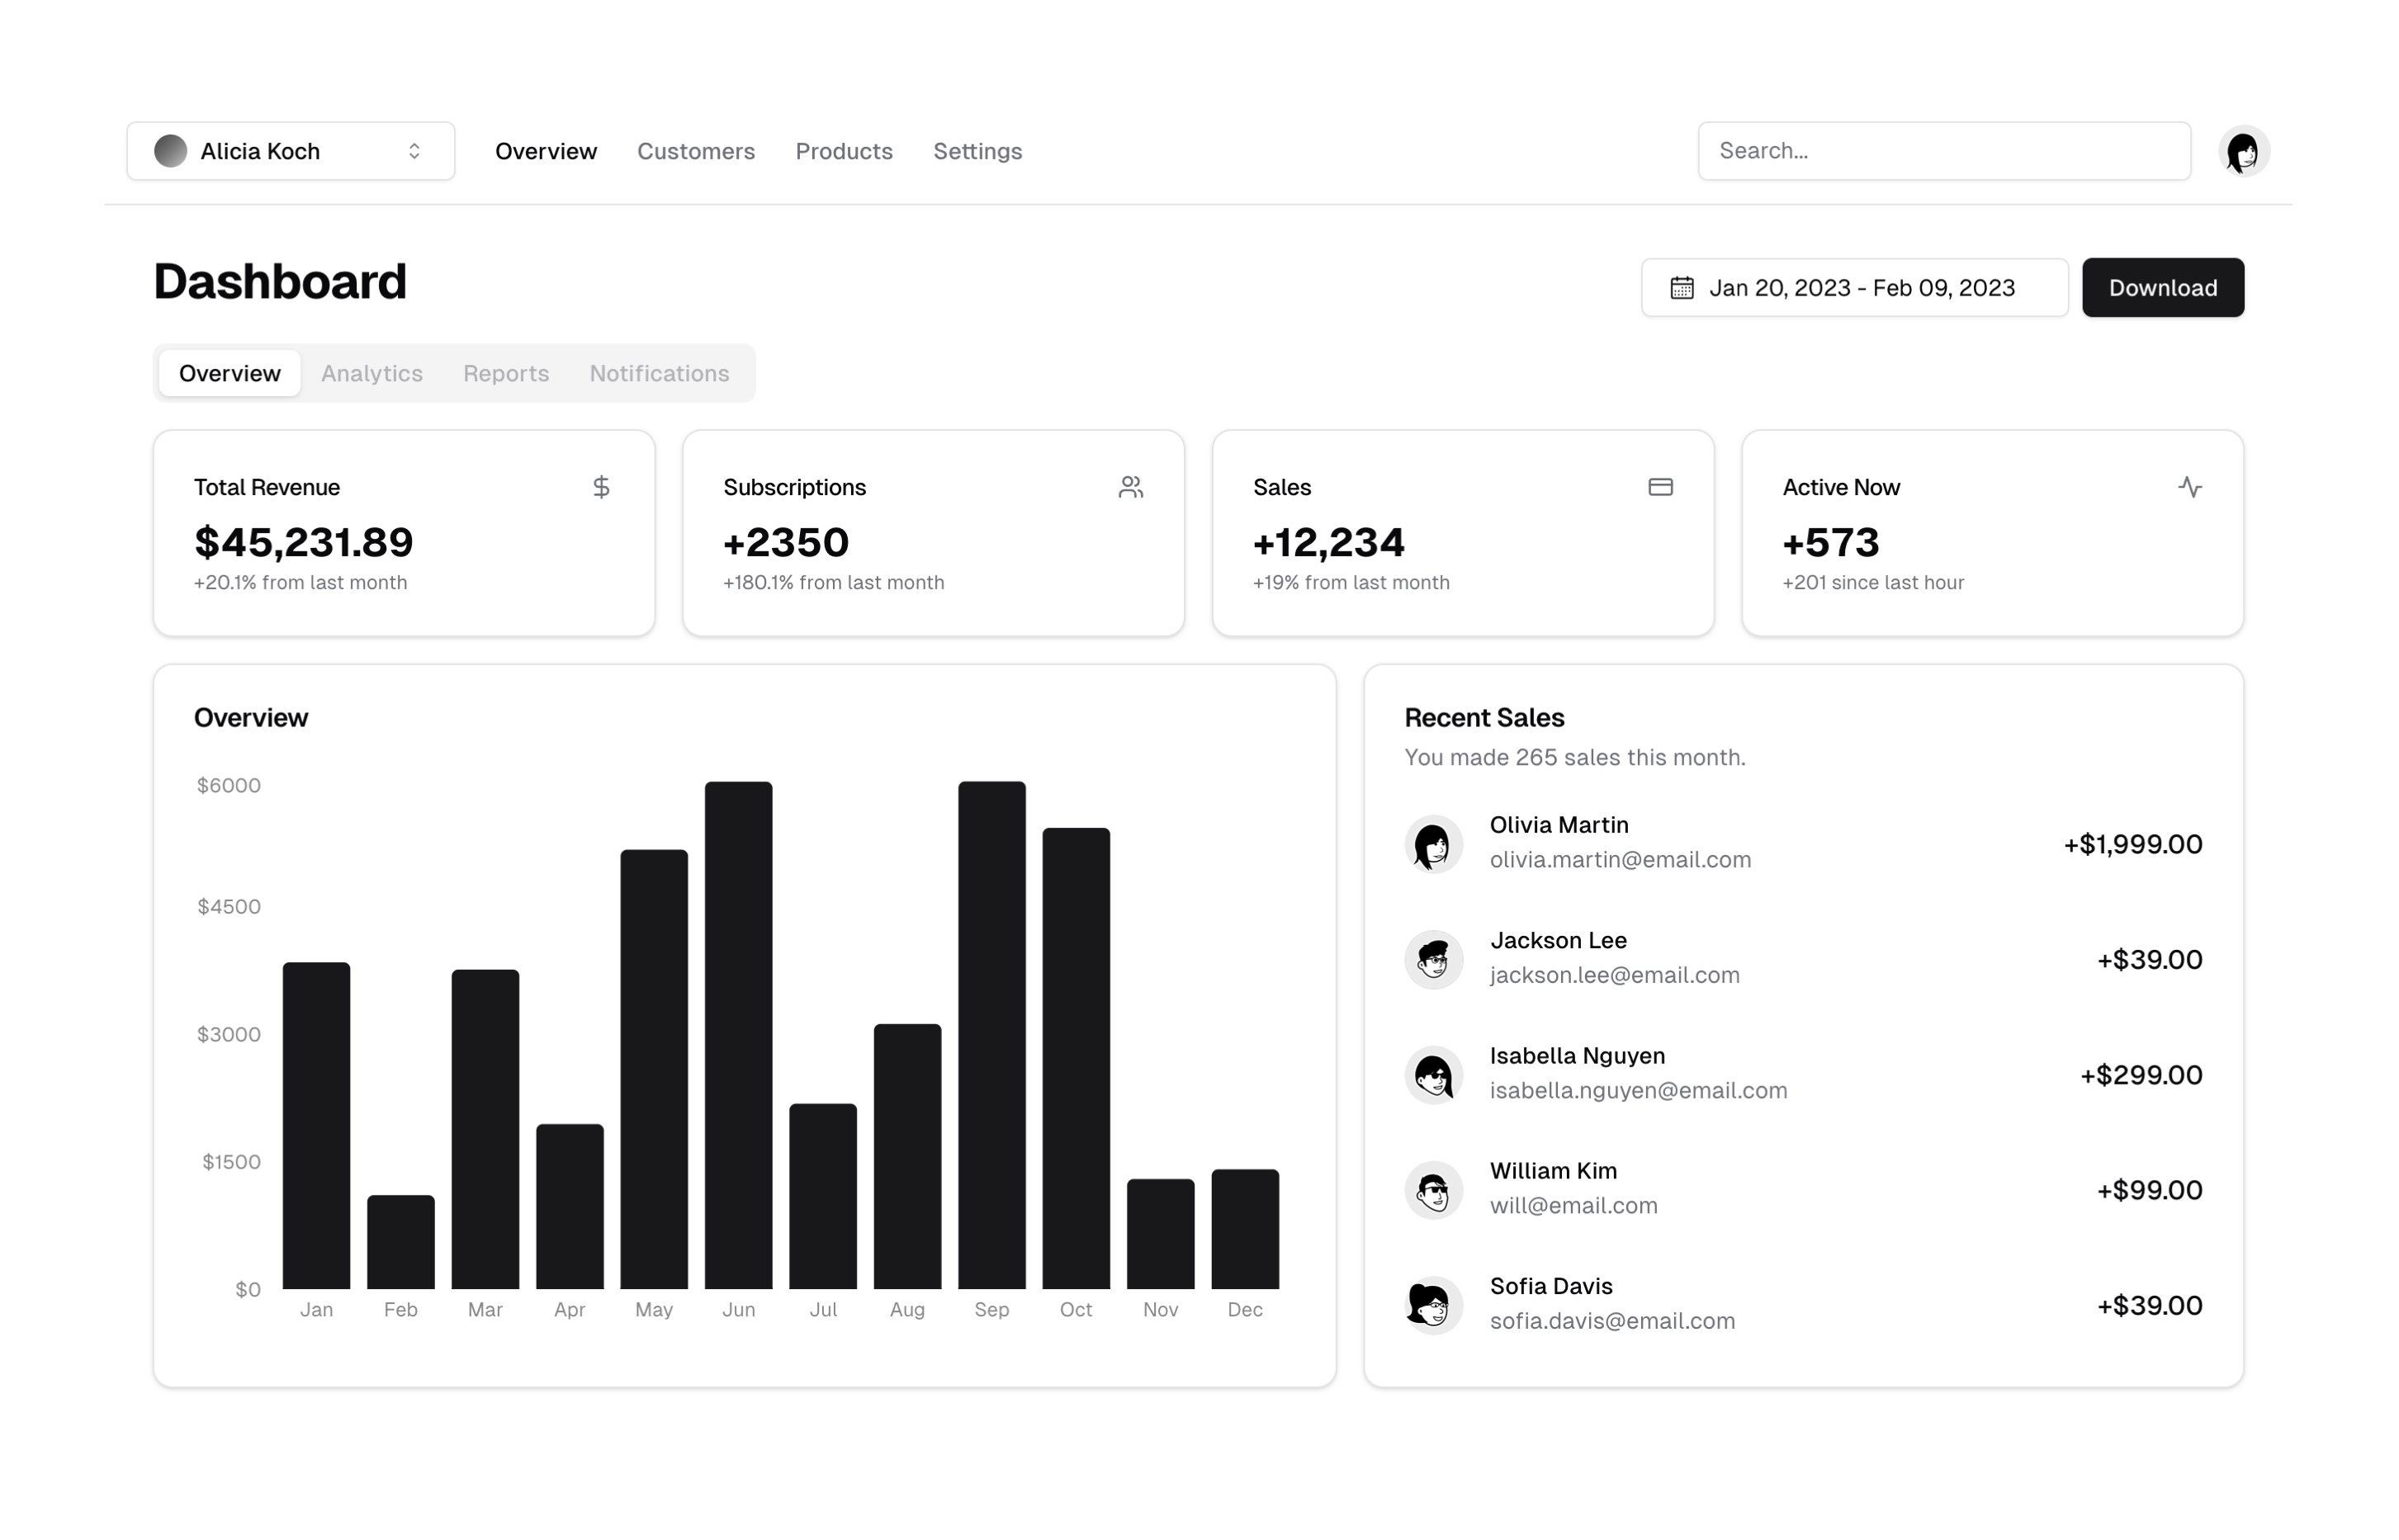Open the Settings navigation item

(977, 151)
